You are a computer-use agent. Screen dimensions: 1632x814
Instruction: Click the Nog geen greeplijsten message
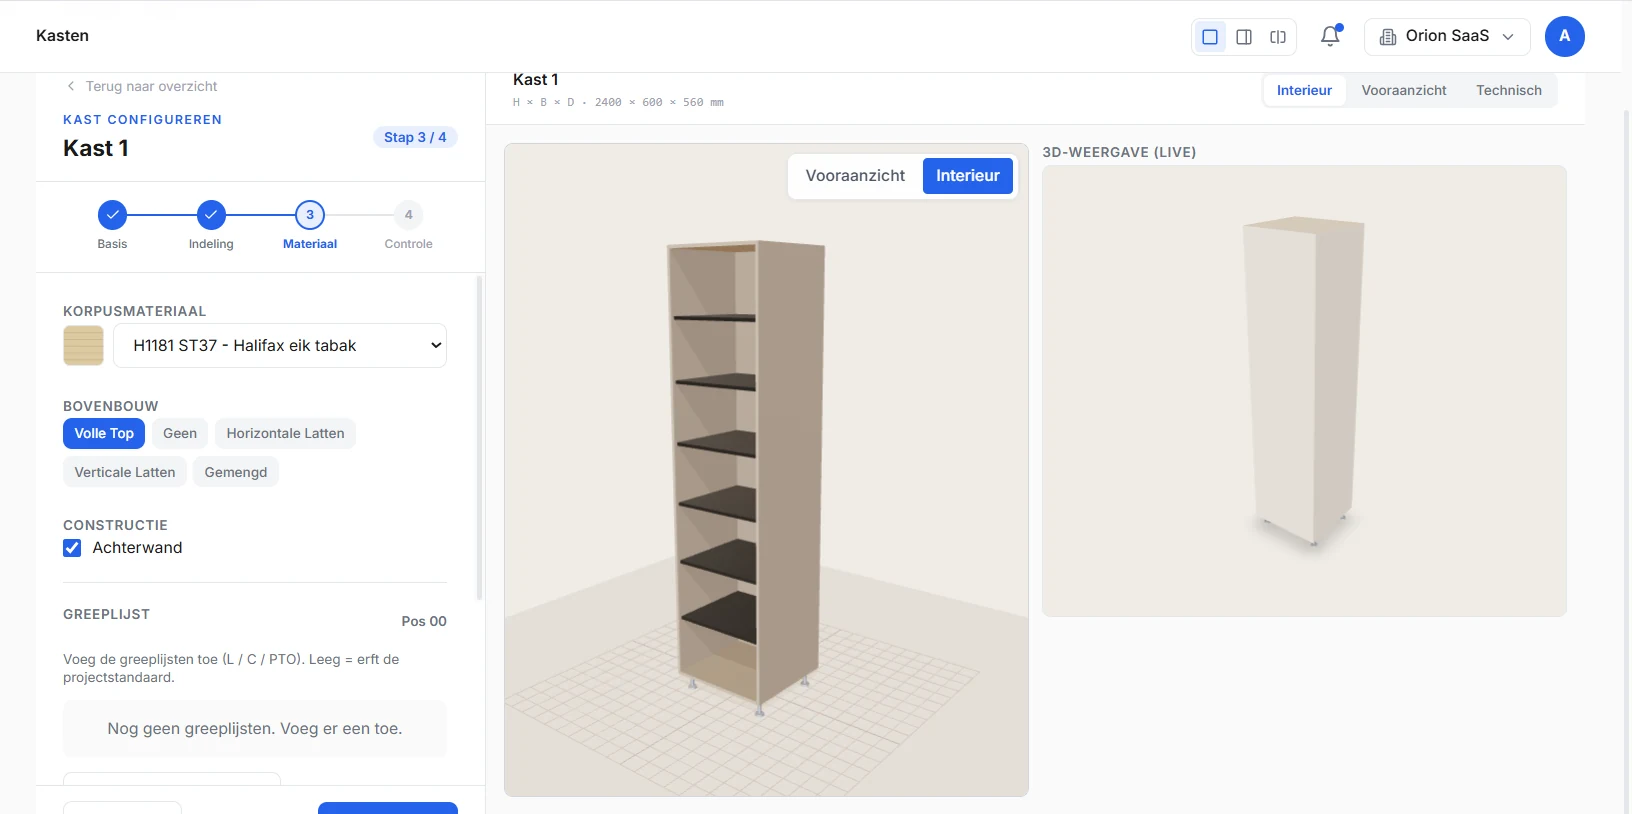tap(255, 729)
